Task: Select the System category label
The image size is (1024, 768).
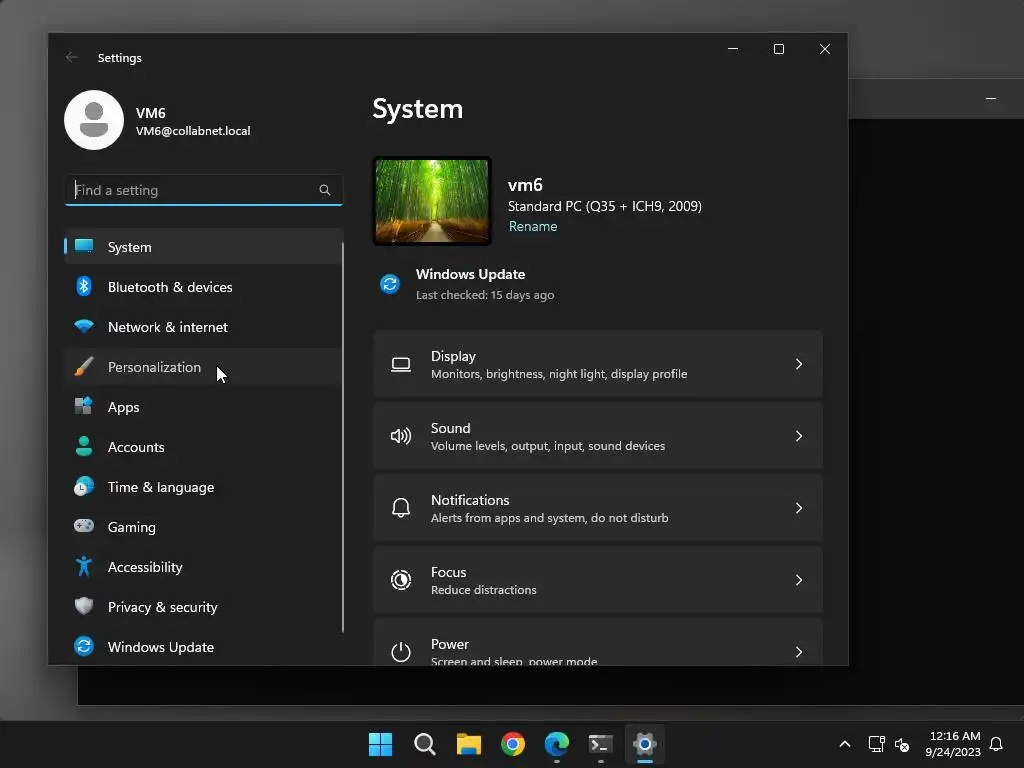Action: 129,247
